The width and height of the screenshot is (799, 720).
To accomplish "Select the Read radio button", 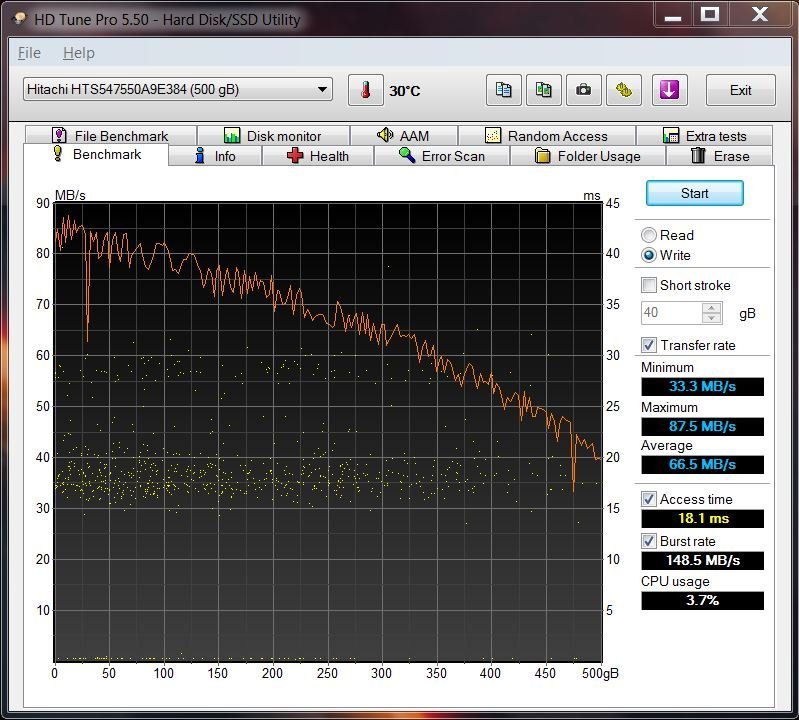I will (650, 235).
